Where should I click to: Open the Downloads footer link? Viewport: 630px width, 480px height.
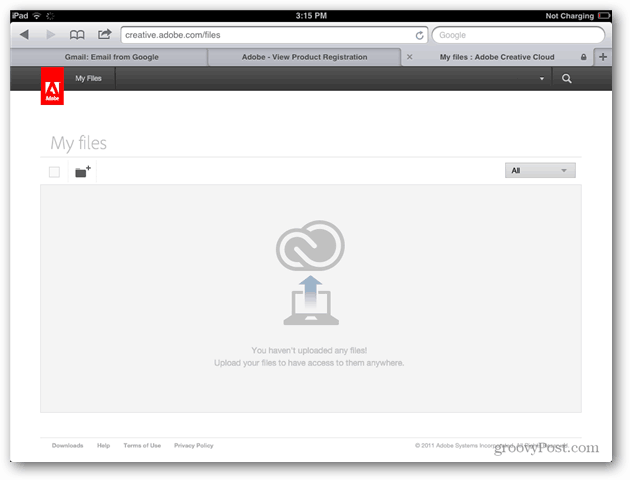point(68,445)
